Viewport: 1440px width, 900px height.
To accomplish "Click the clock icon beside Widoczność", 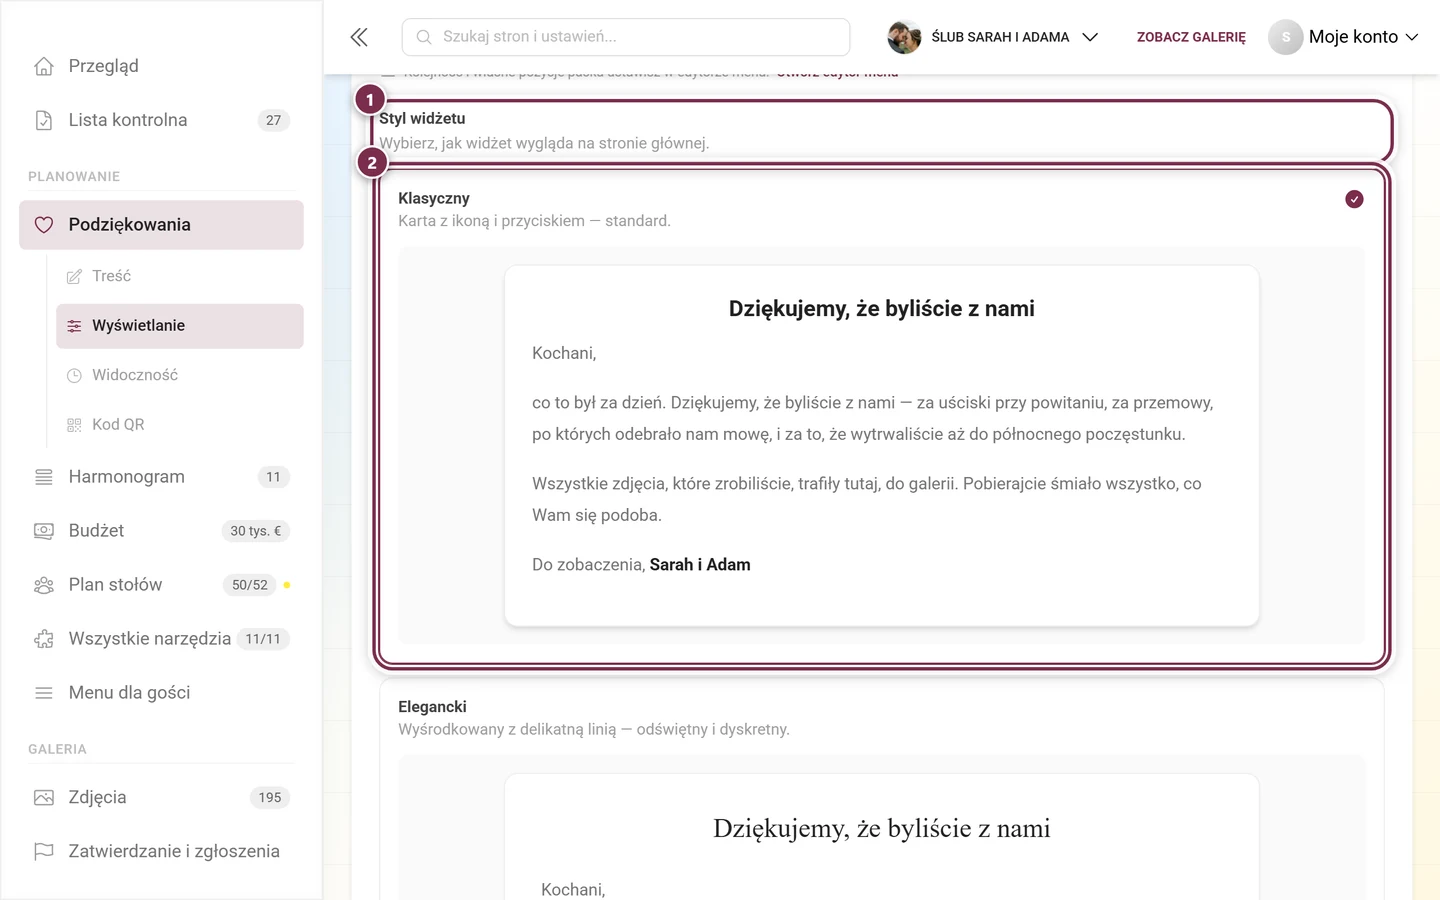I will click(74, 376).
